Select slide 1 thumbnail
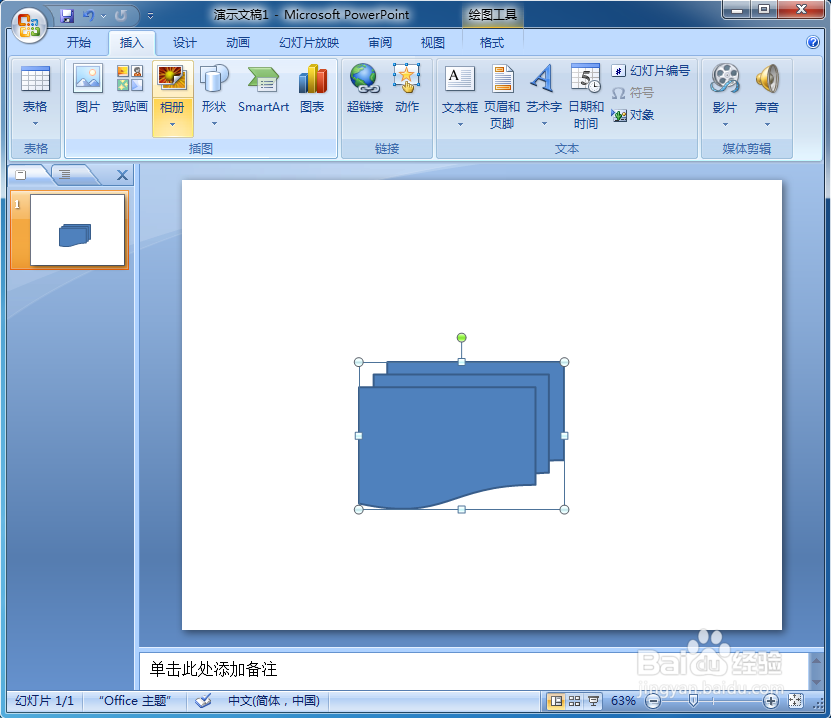Viewport: 831px width, 718px height. [77, 229]
